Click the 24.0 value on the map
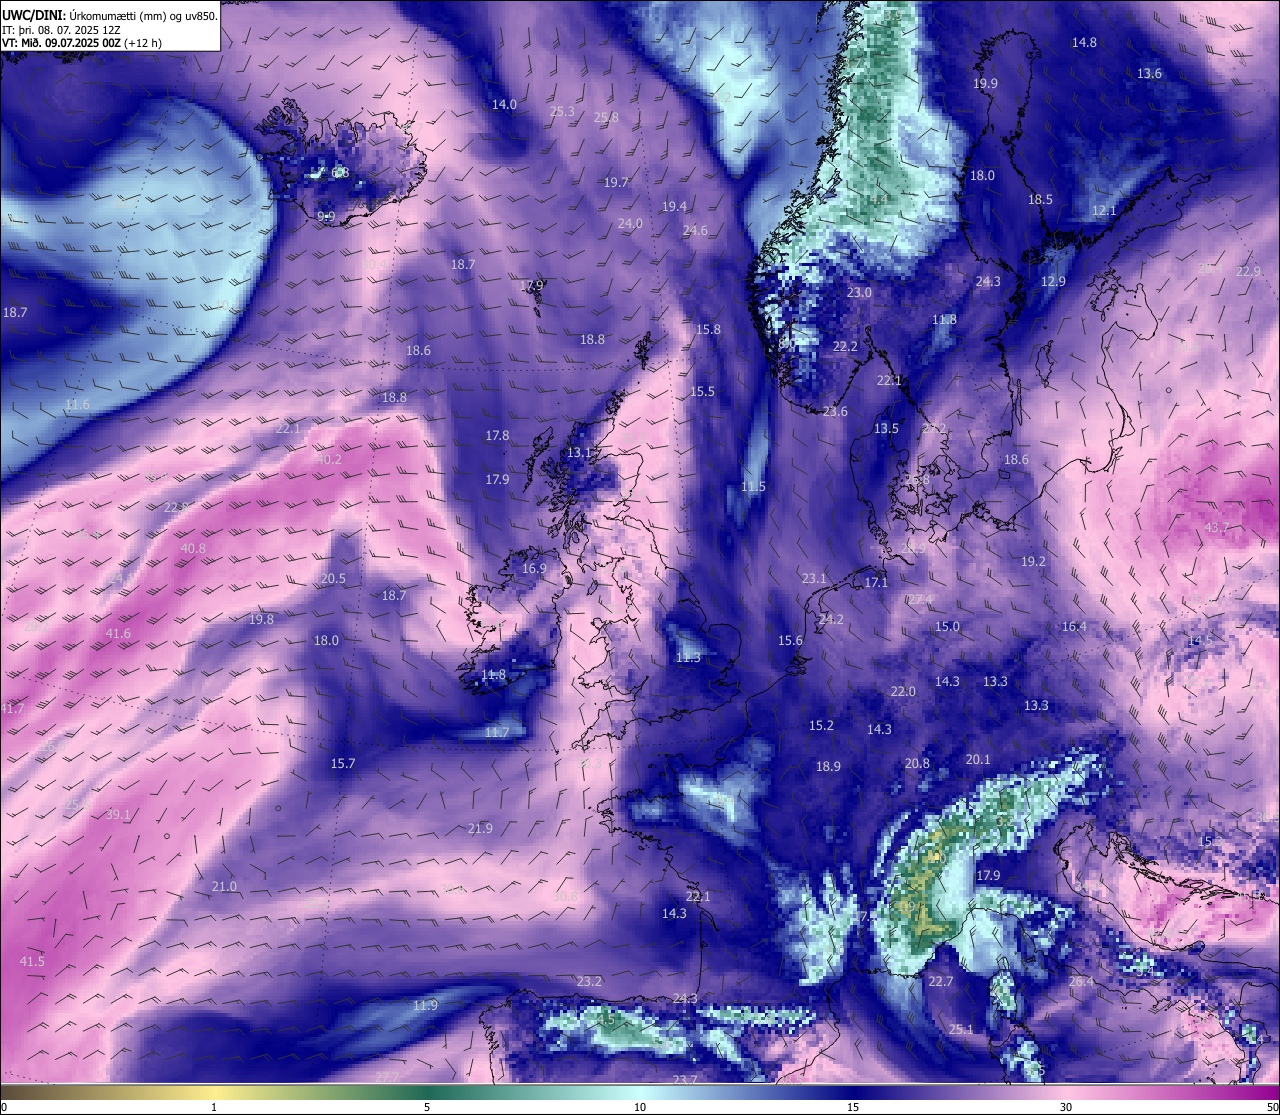Viewport: 1280px width, 1115px height. click(x=630, y=224)
